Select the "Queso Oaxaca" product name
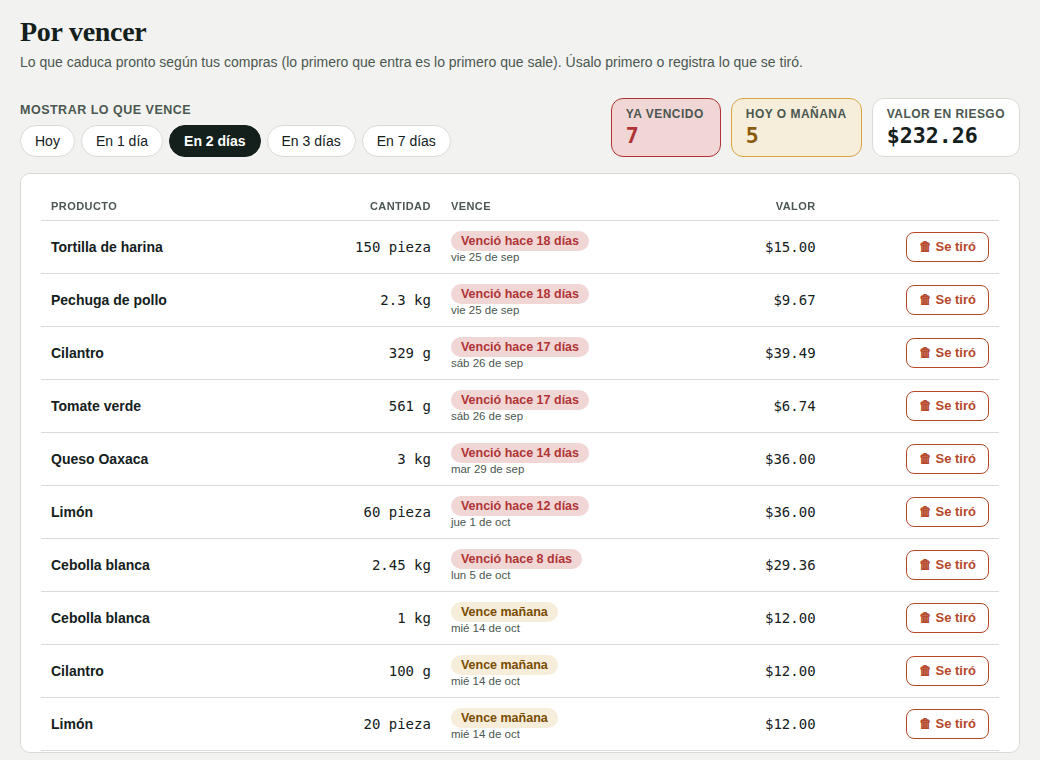 [99, 459]
